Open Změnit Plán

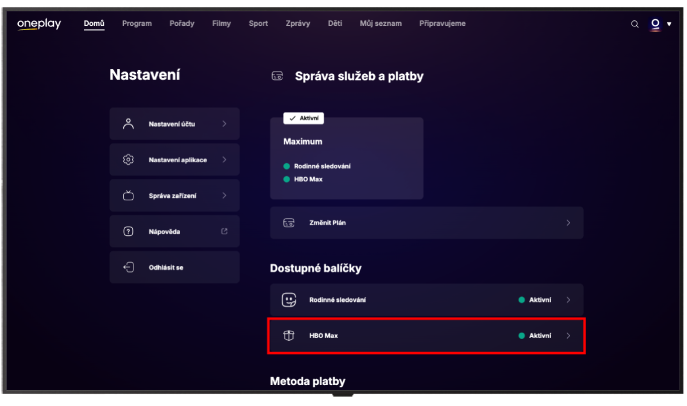tap(427, 223)
